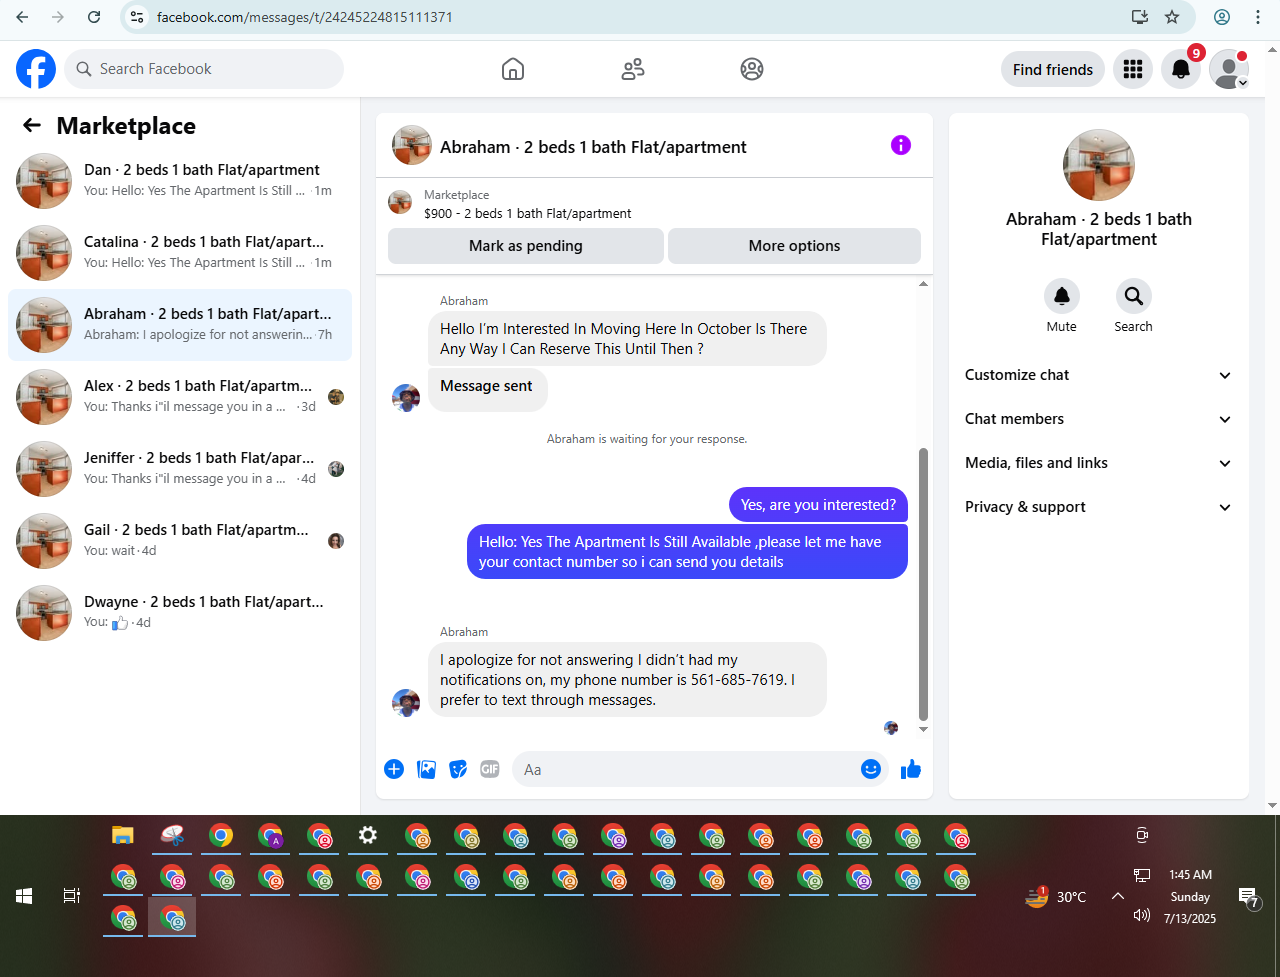
Task: Open the Windows Start button
Action: pos(24,896)
